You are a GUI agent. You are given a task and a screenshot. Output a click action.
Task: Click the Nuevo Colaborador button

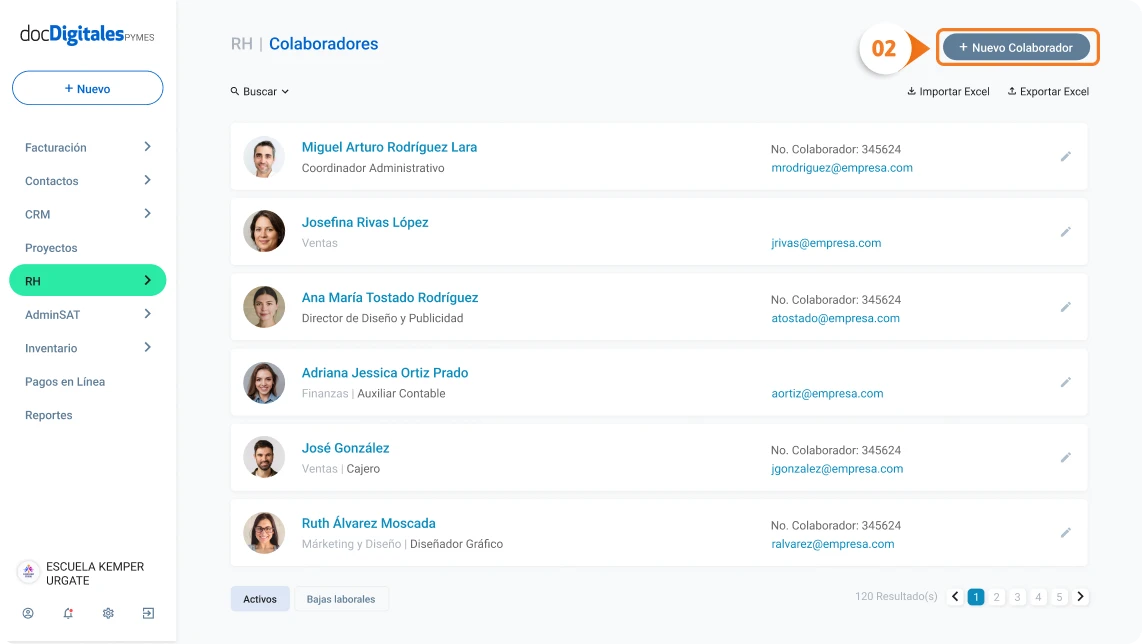[1016, 47]
